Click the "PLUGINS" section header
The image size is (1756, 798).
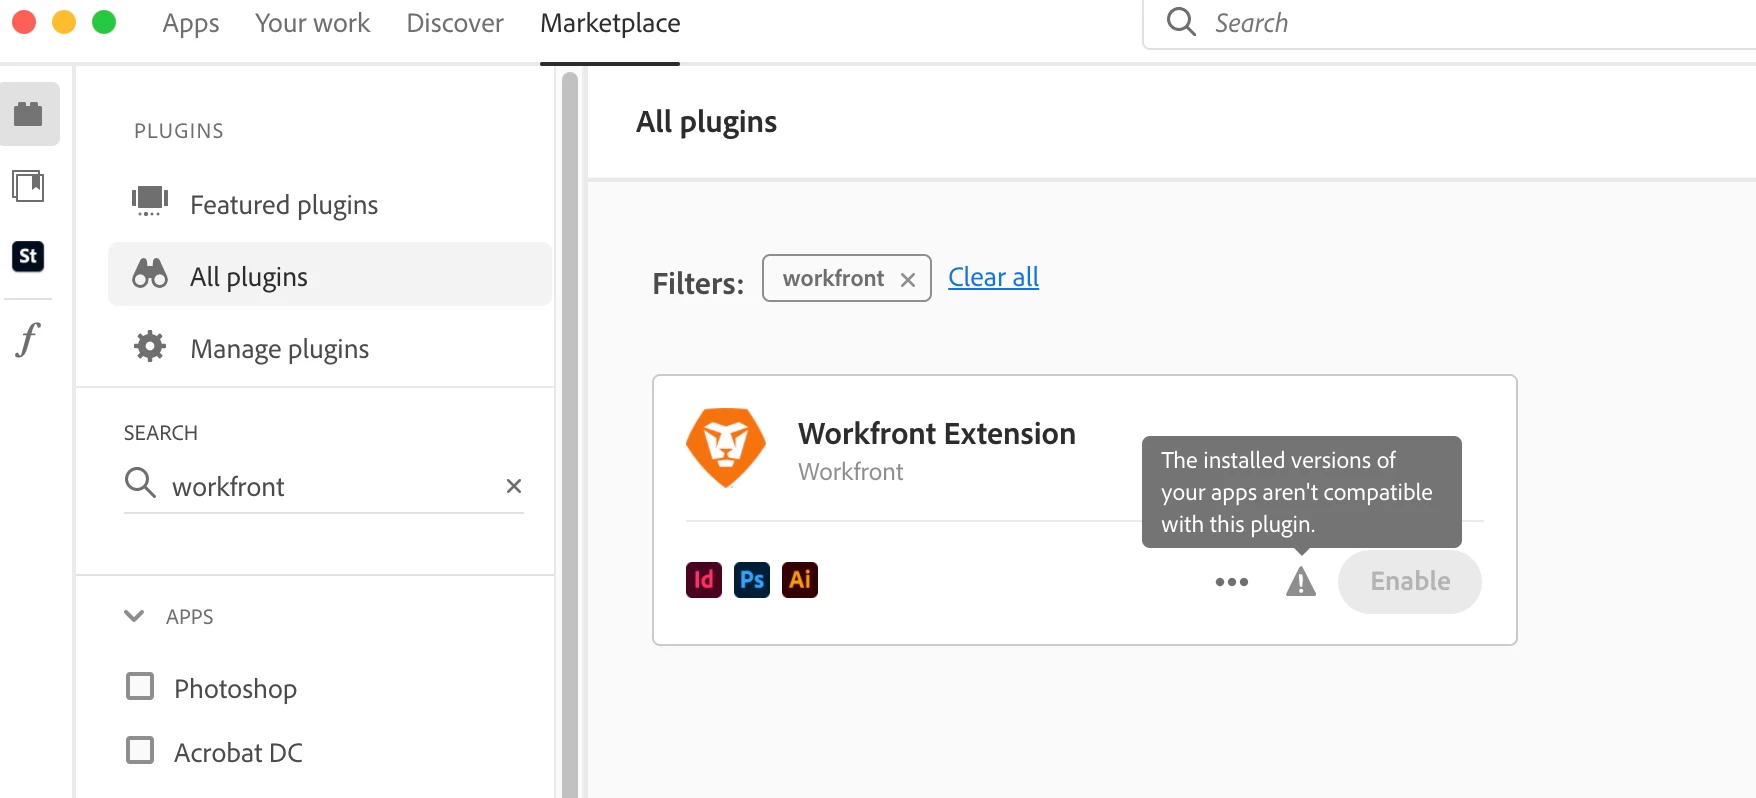coord(179,131)
